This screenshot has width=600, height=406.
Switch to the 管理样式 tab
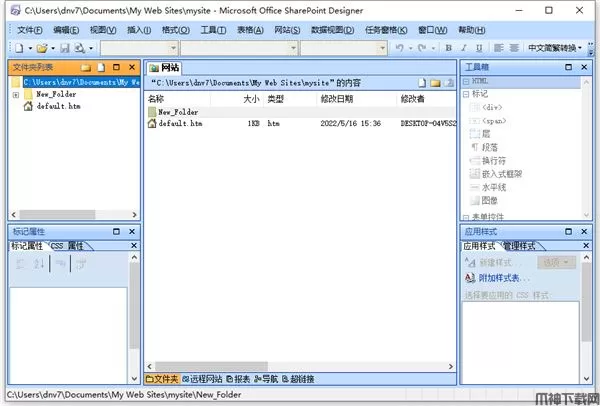519,246
